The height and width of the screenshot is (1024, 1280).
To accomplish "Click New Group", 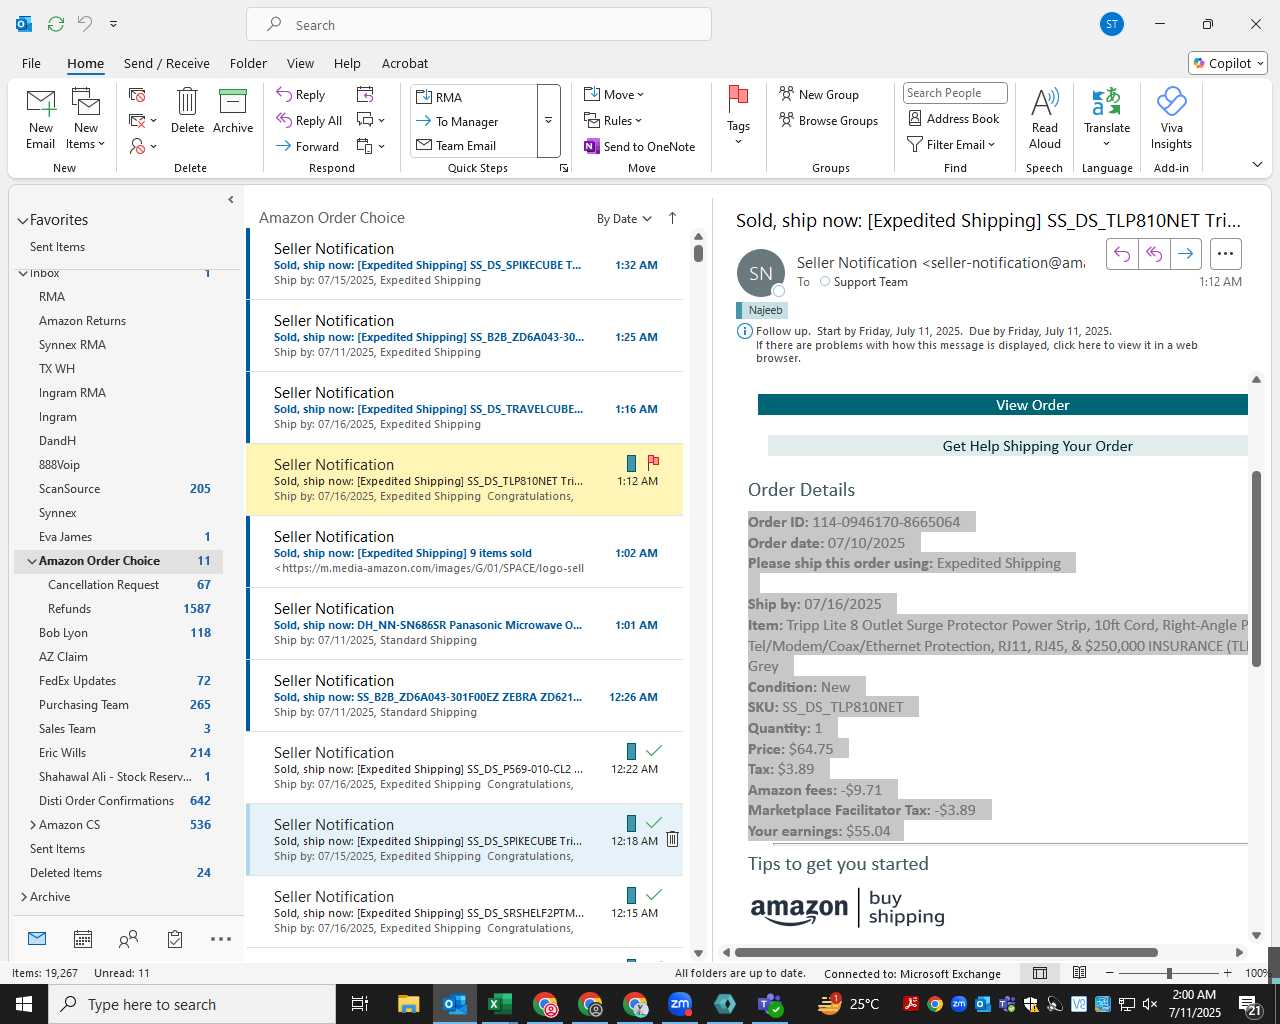I will [819, 95].
